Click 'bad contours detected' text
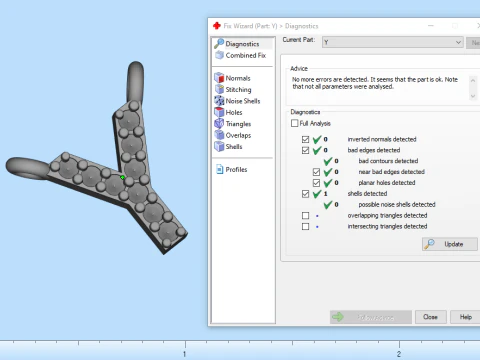480x360 pixels. tap(388, 161)
